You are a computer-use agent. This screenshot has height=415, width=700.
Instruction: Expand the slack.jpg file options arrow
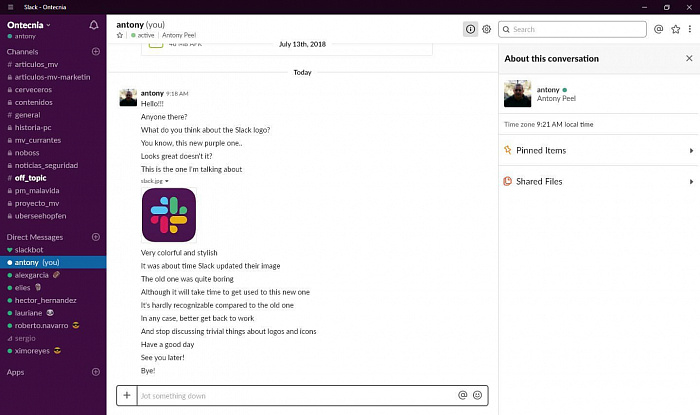coord(167,181)
